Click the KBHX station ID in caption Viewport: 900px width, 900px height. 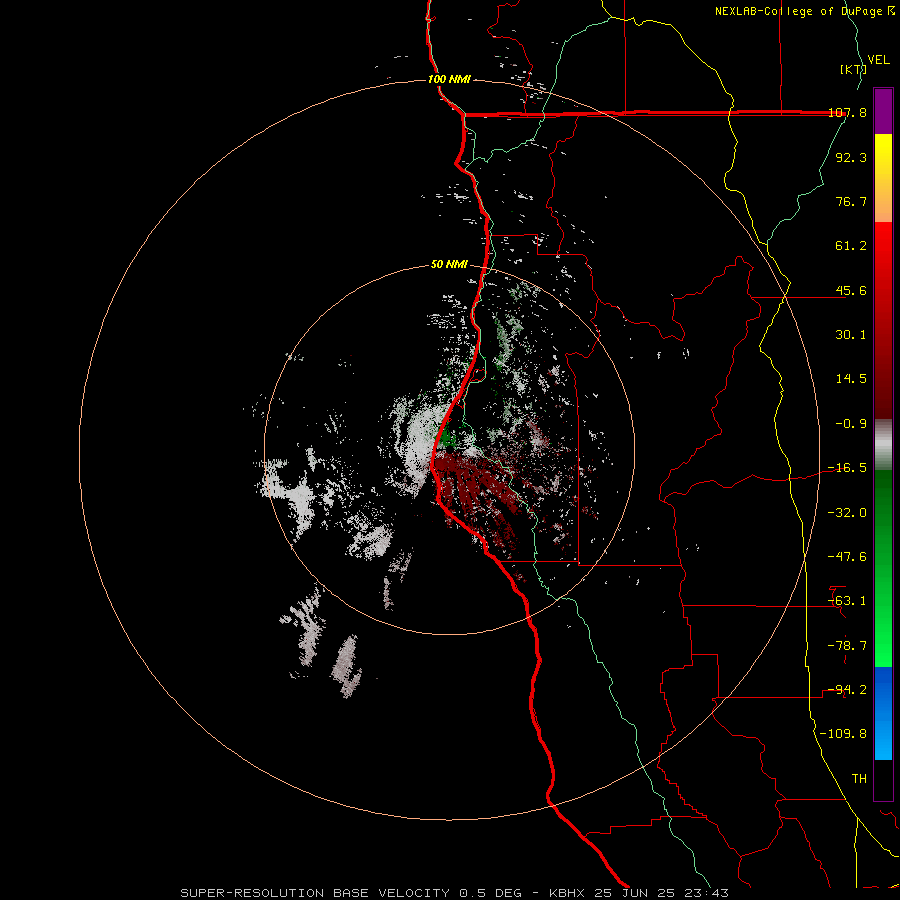(569, 893)
